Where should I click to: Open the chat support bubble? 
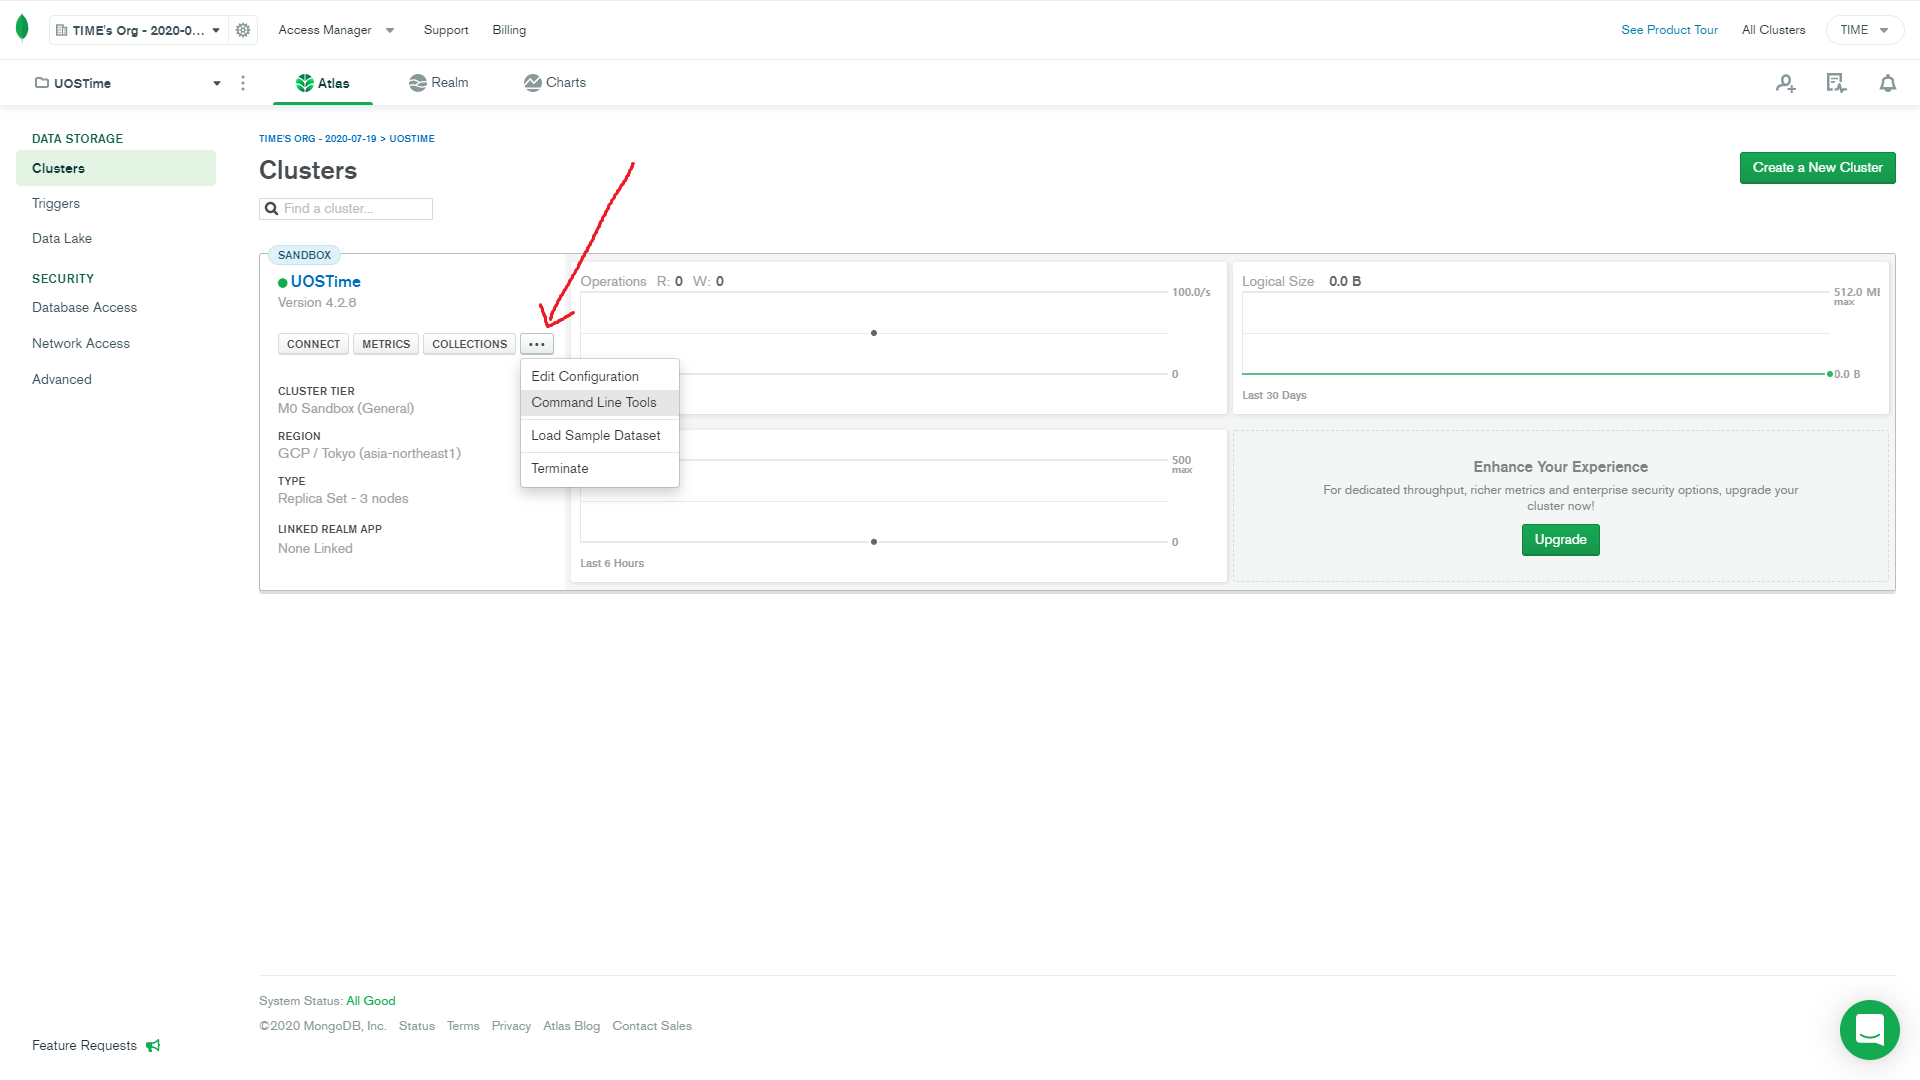coord(1869,1029)
